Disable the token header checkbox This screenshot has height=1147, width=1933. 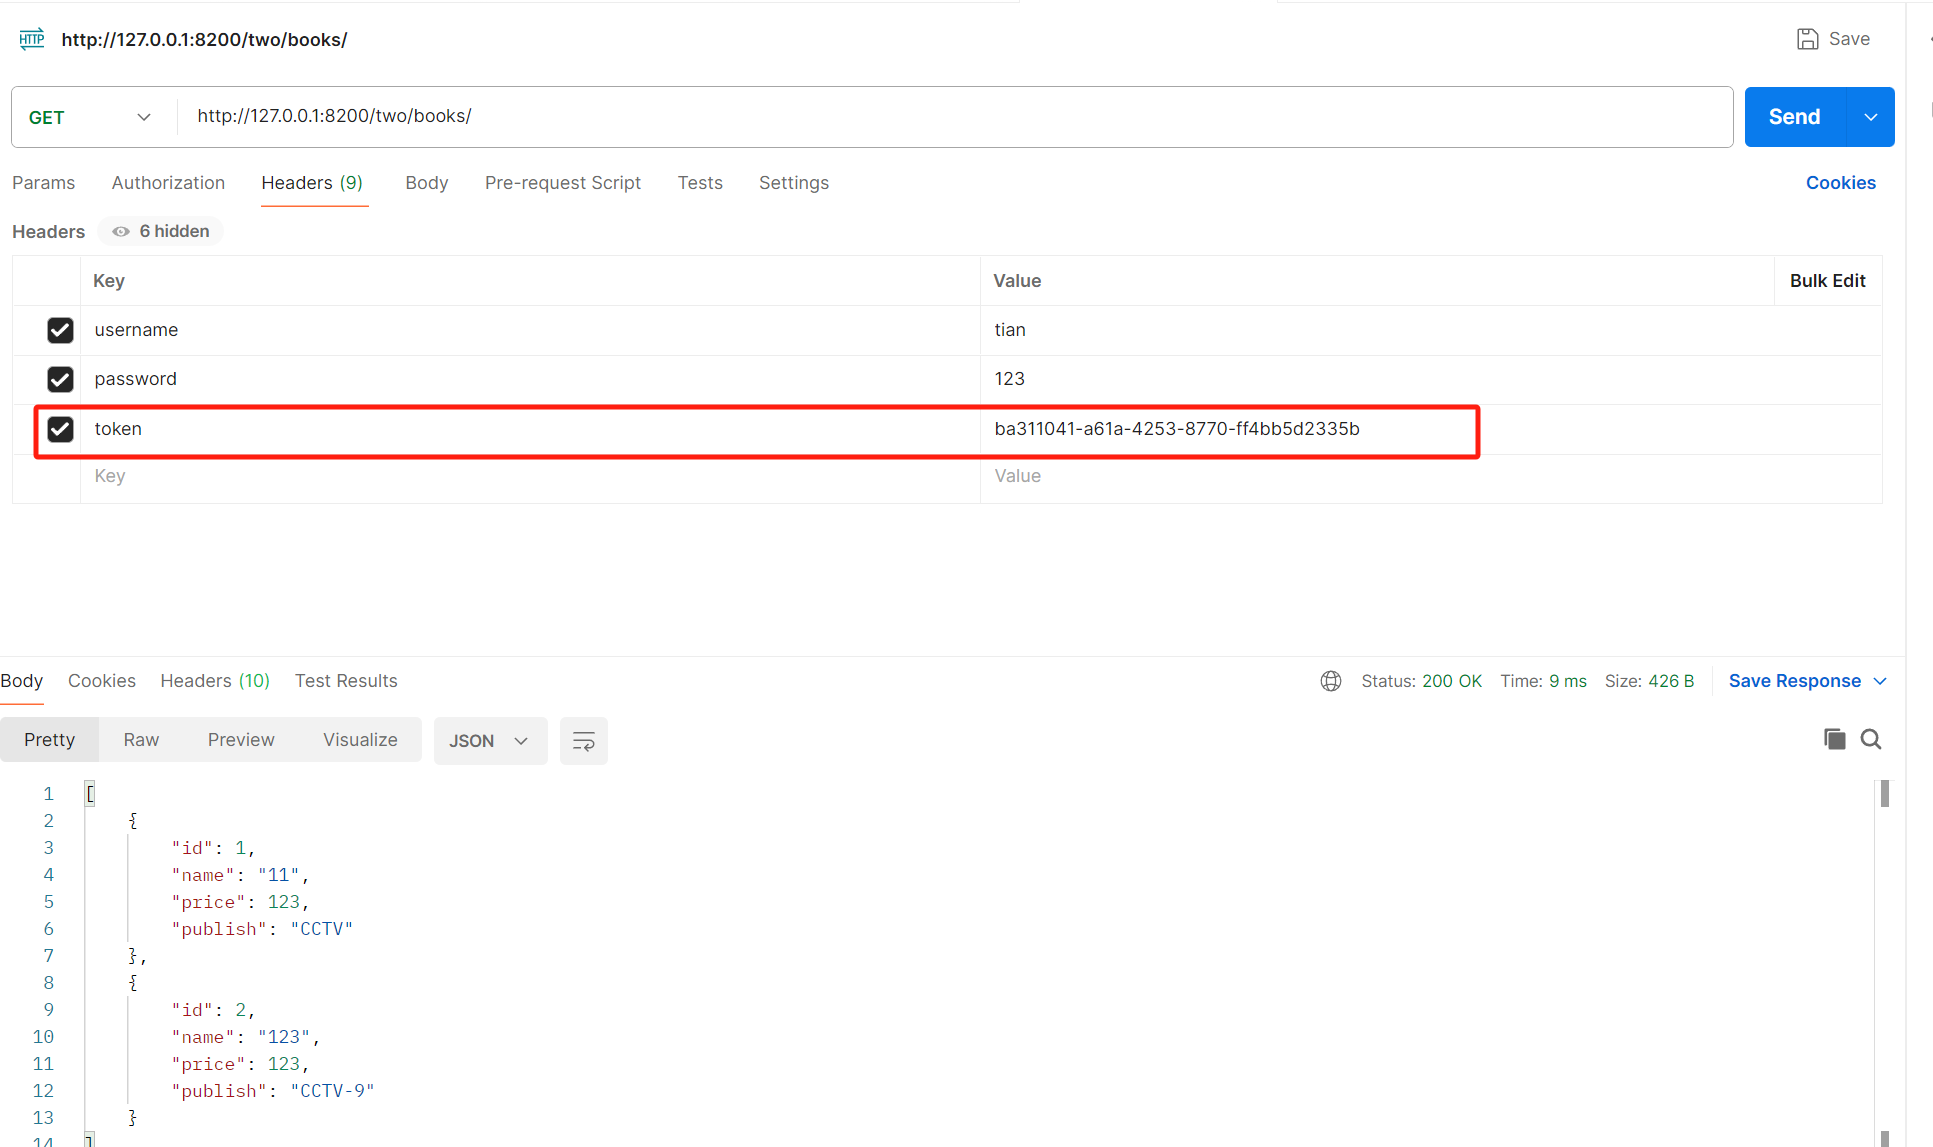pos(60,429)
